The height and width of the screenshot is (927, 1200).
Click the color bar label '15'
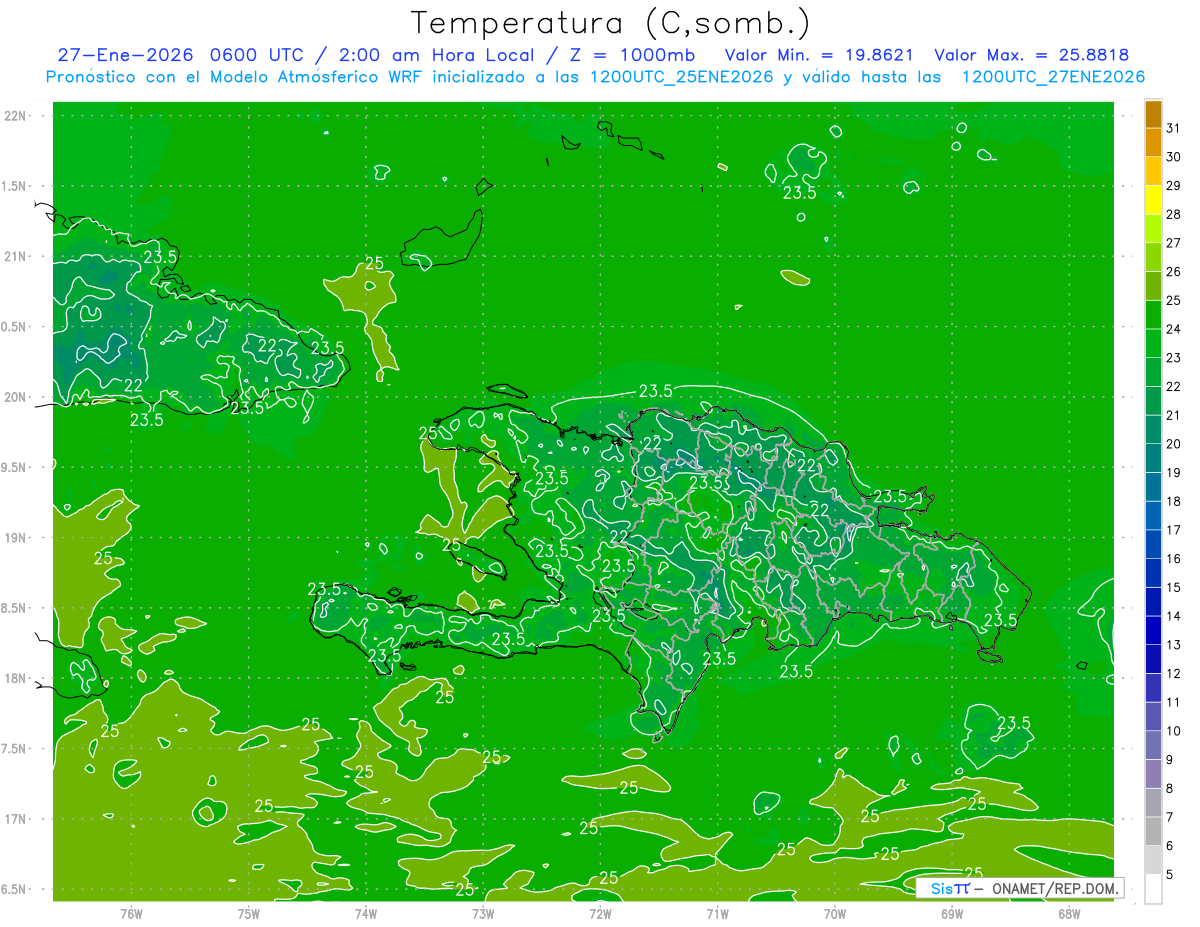pos(1174,587)
